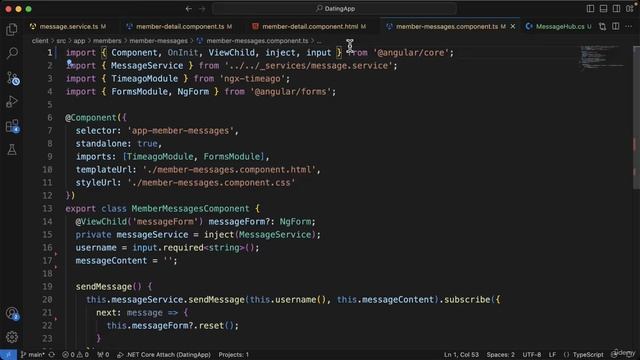This screenshot has height=360, width=640.
Task: Click 'sendMessage()' method on line 19
Action: pyautogui.click(x=108, y=287)
